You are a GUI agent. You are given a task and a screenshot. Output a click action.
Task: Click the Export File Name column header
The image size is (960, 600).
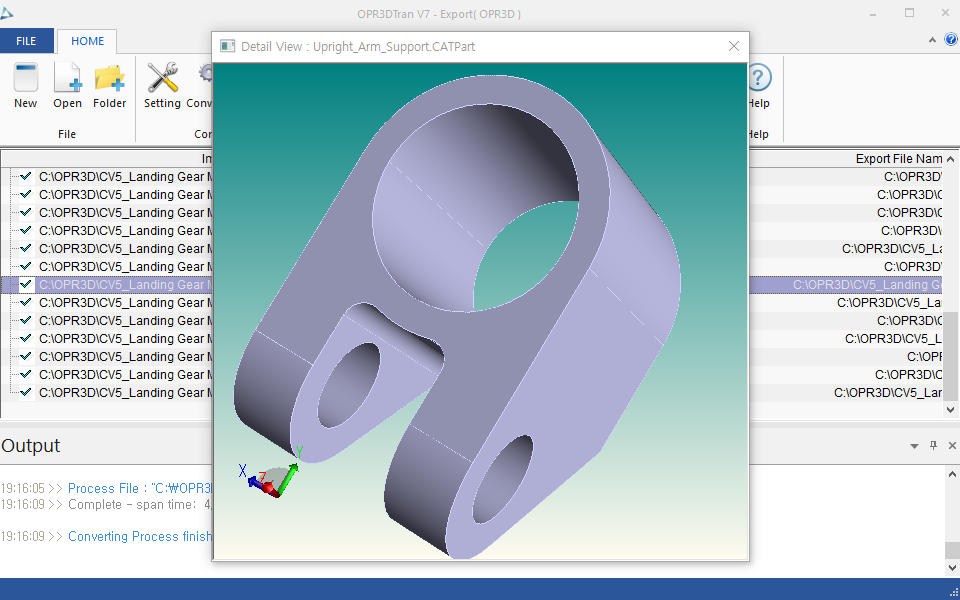pyautogui.click(x=898, y=159)
